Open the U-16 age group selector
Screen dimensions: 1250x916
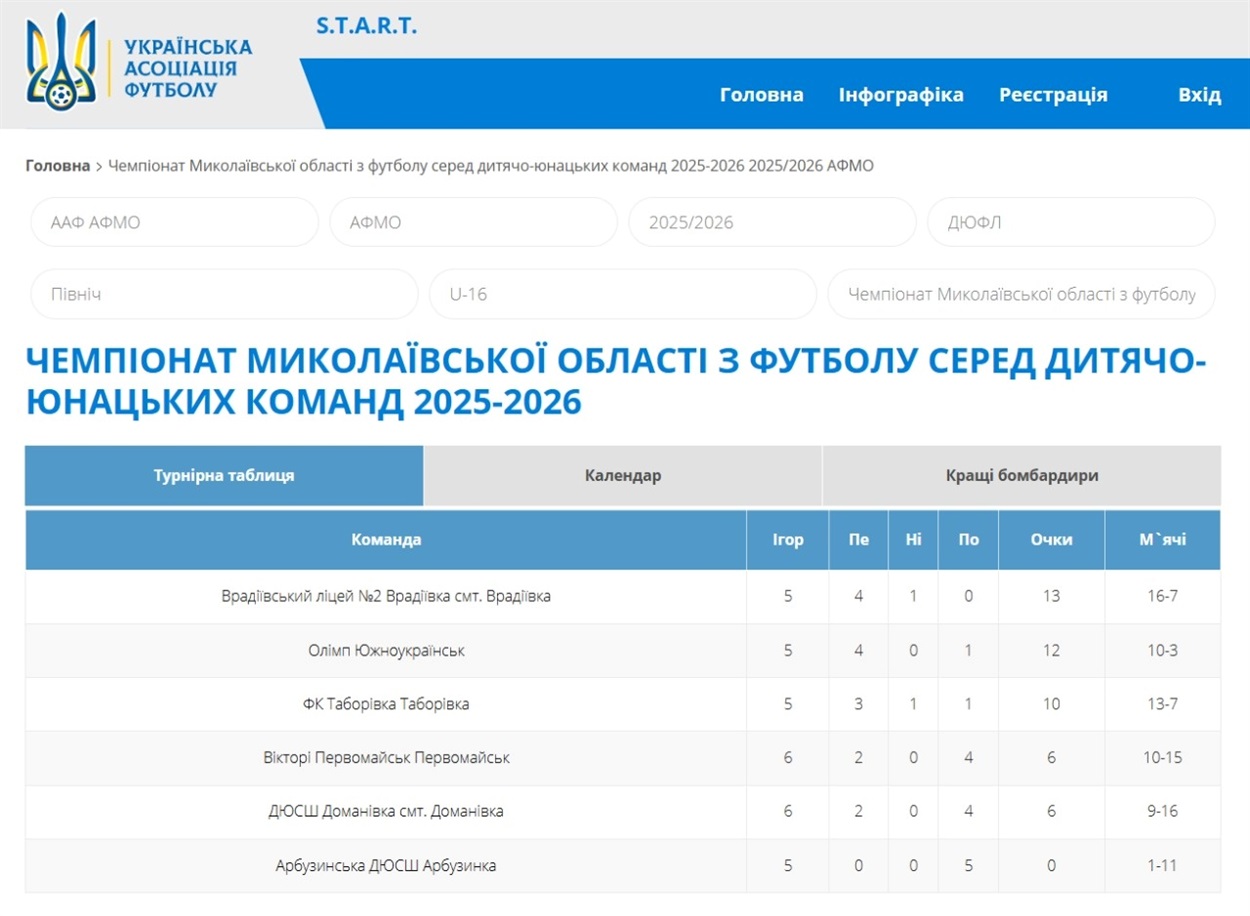622,294
